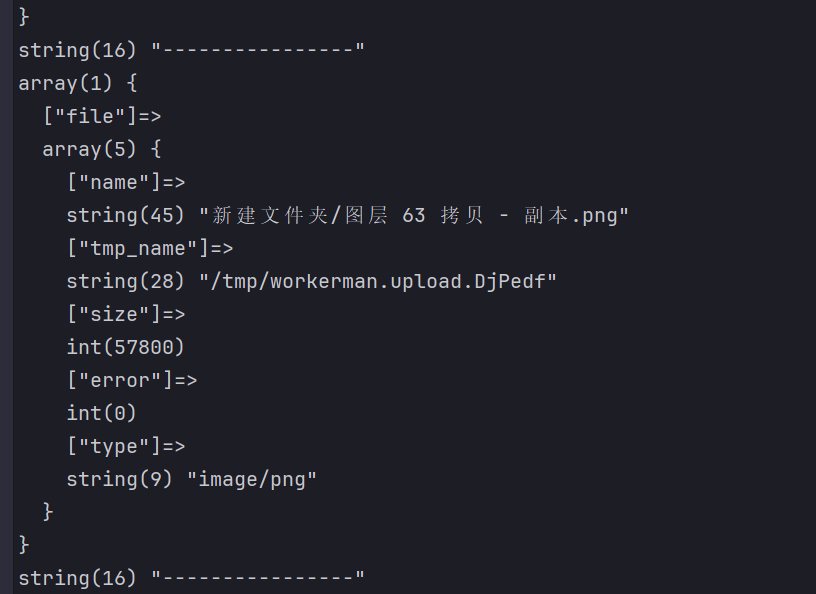This screenshot has width=816, height=594.
Task: Click the array(1) opening line
Action: 78,83
